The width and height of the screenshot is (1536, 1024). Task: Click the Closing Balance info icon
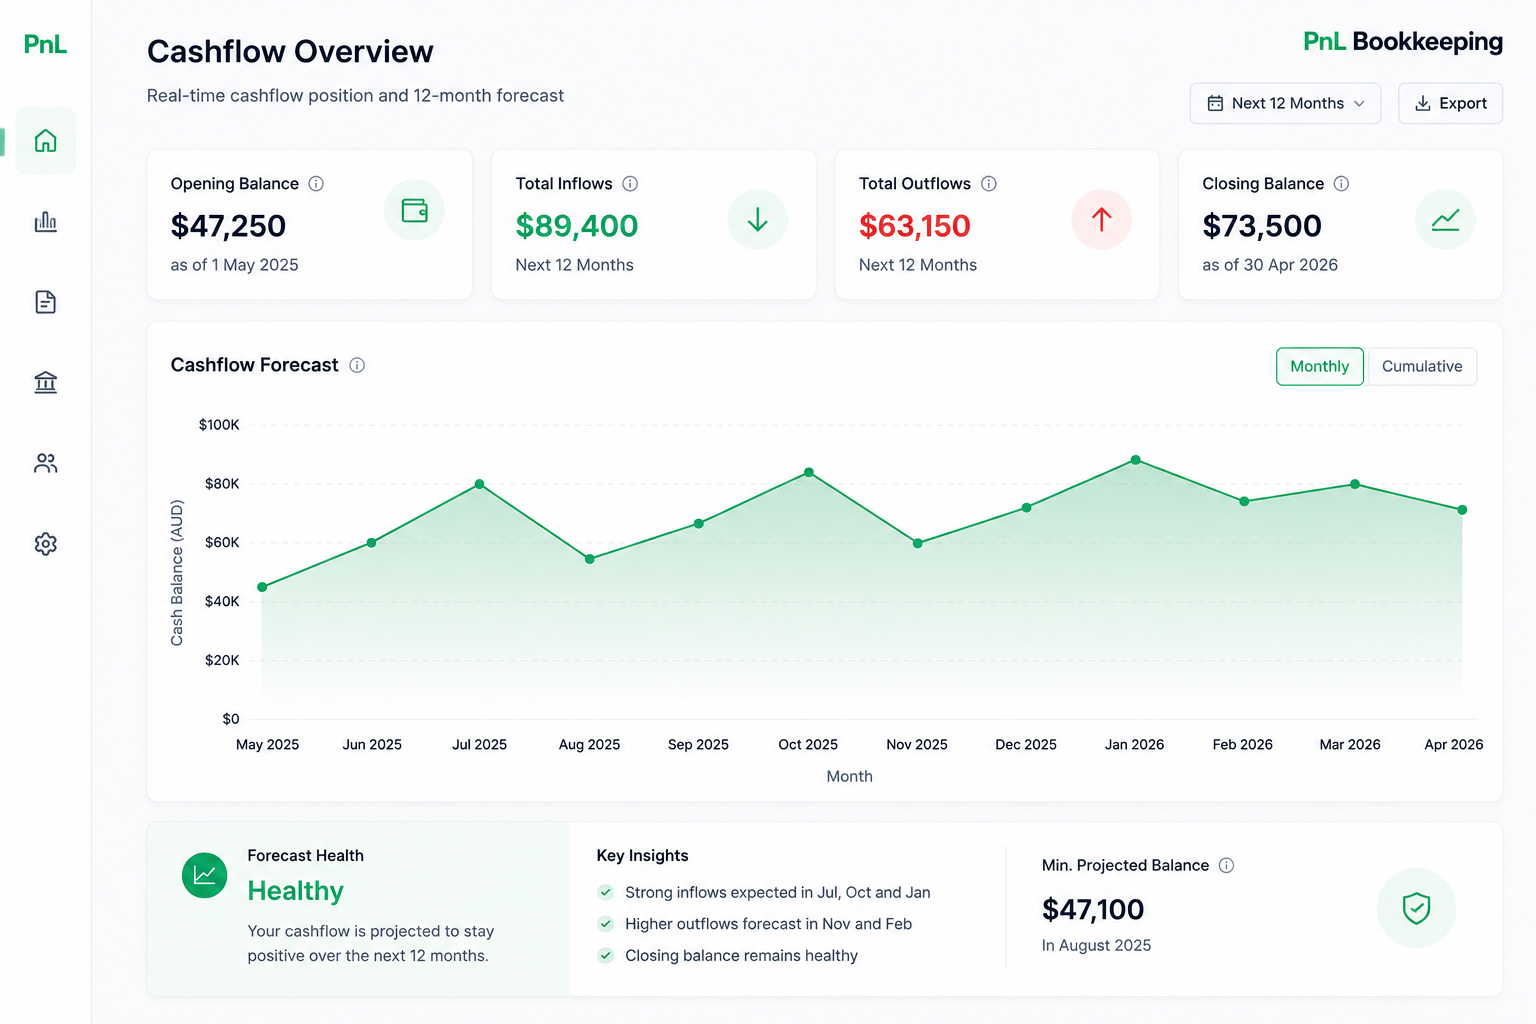point(1342,184)
